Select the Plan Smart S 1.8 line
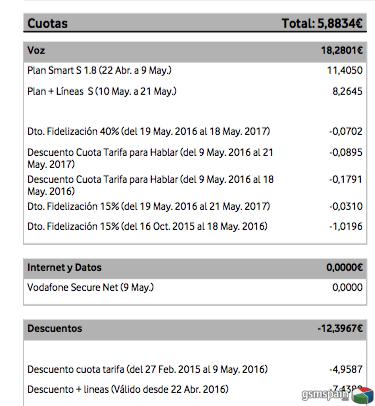 pyautogui.click(x=195, y=70)
